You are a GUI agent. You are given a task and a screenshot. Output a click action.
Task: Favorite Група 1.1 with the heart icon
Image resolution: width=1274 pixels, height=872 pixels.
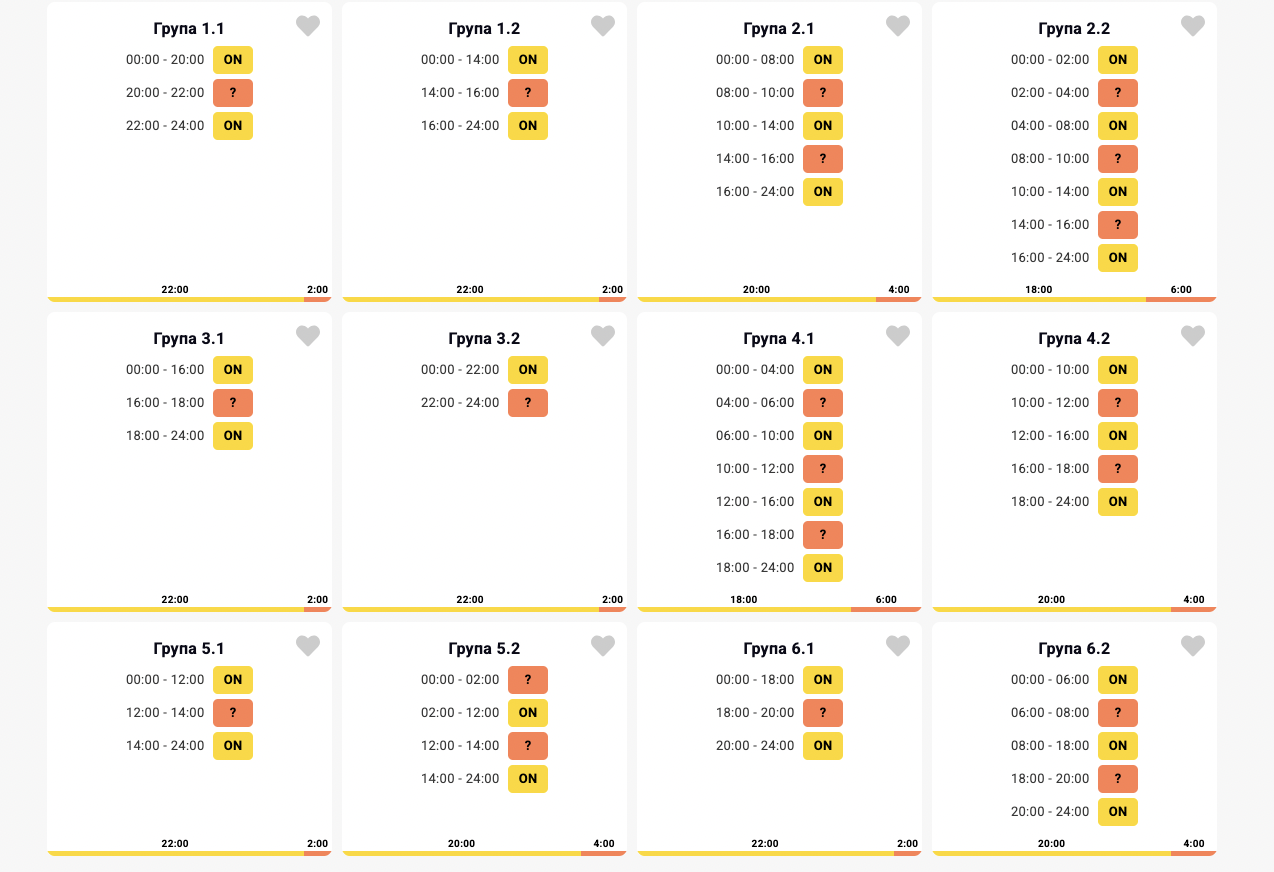[308, 27]
